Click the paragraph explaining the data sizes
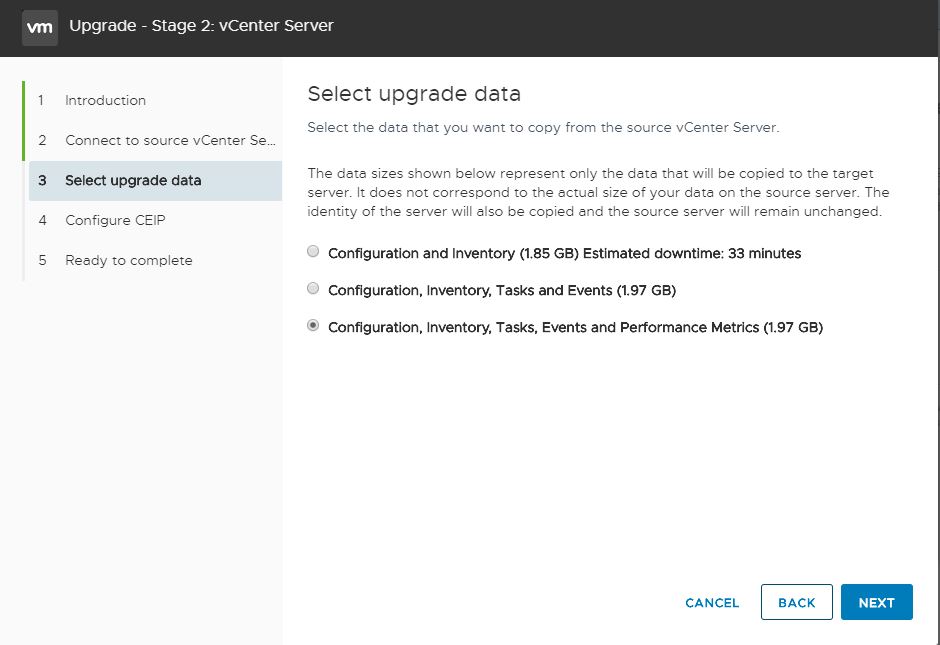 tap(598, 192)
